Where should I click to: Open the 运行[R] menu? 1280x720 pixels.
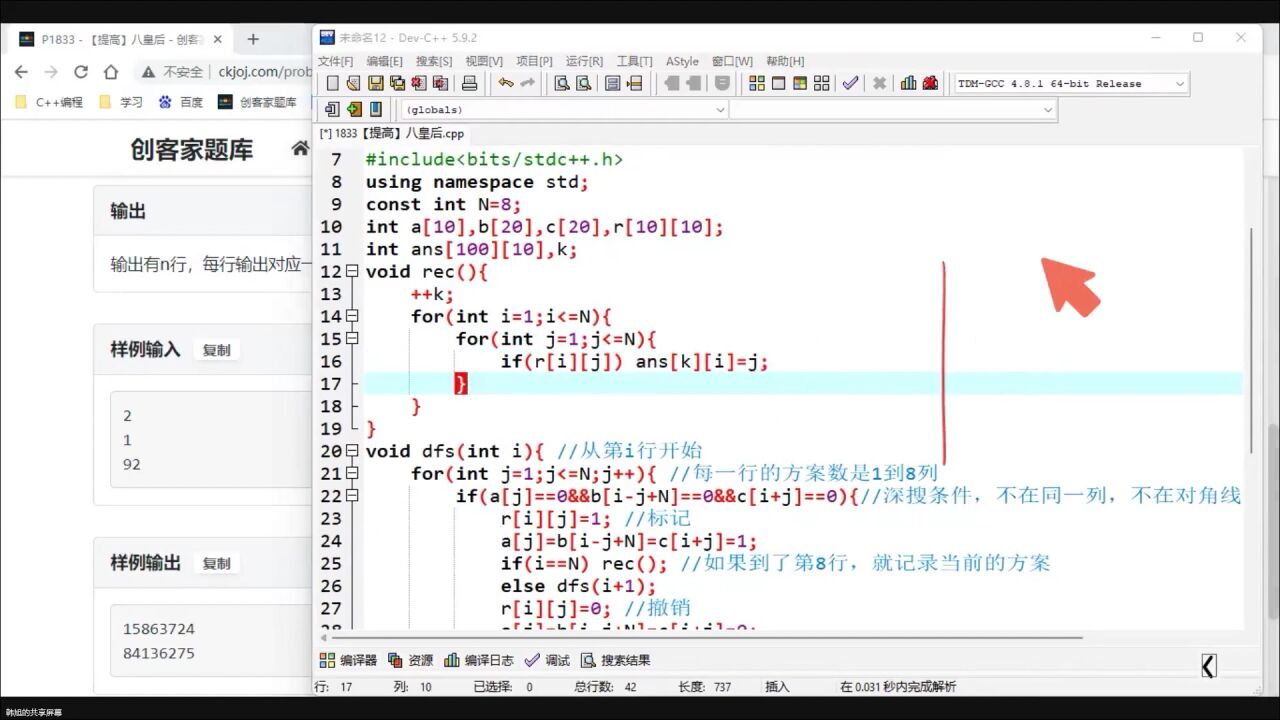[583, 61]
